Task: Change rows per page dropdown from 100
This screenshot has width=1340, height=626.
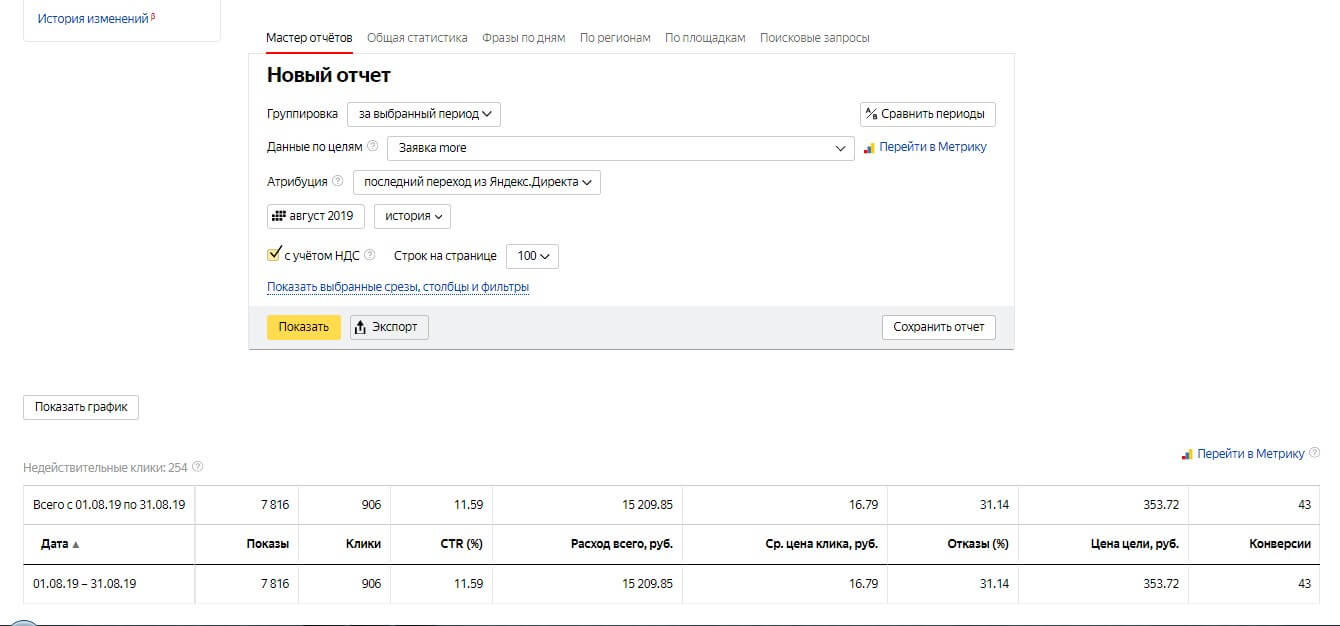Action: tap(532, 256)
